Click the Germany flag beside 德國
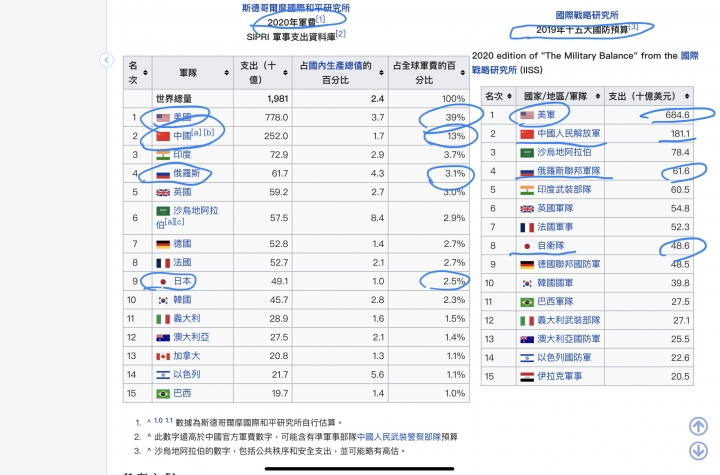The height and width of the screenshot is (475, 720). (x=163, y=244)
